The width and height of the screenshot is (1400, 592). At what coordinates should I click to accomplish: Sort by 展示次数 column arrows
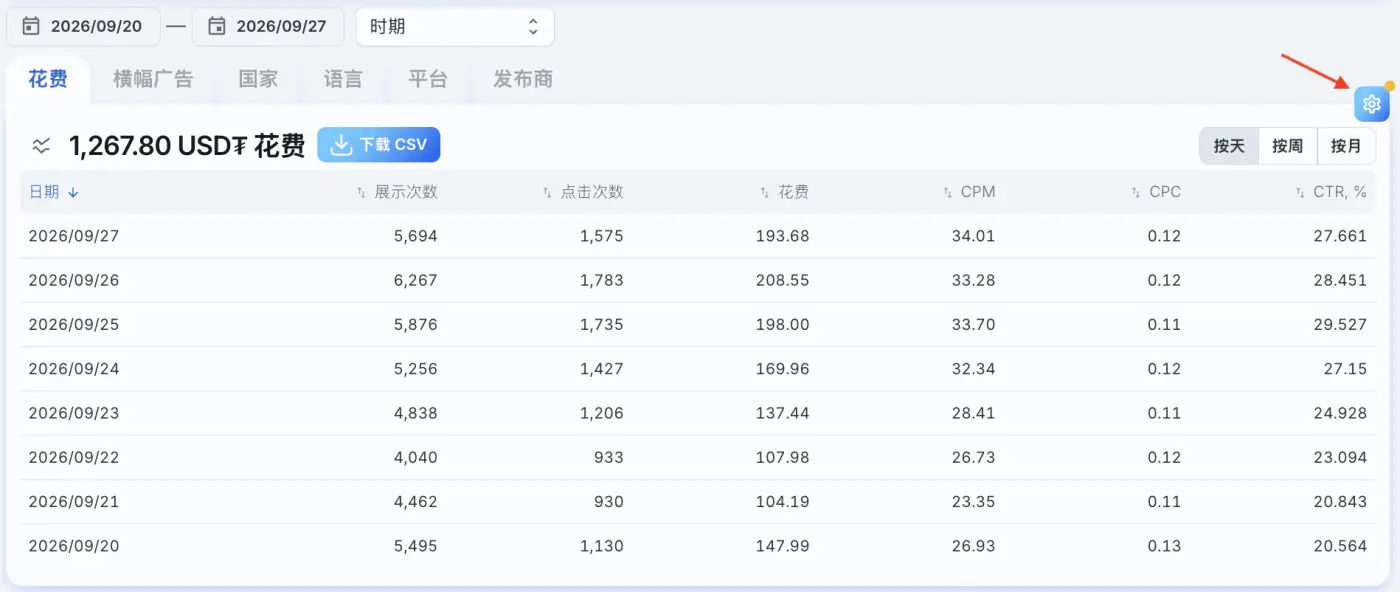362,192
